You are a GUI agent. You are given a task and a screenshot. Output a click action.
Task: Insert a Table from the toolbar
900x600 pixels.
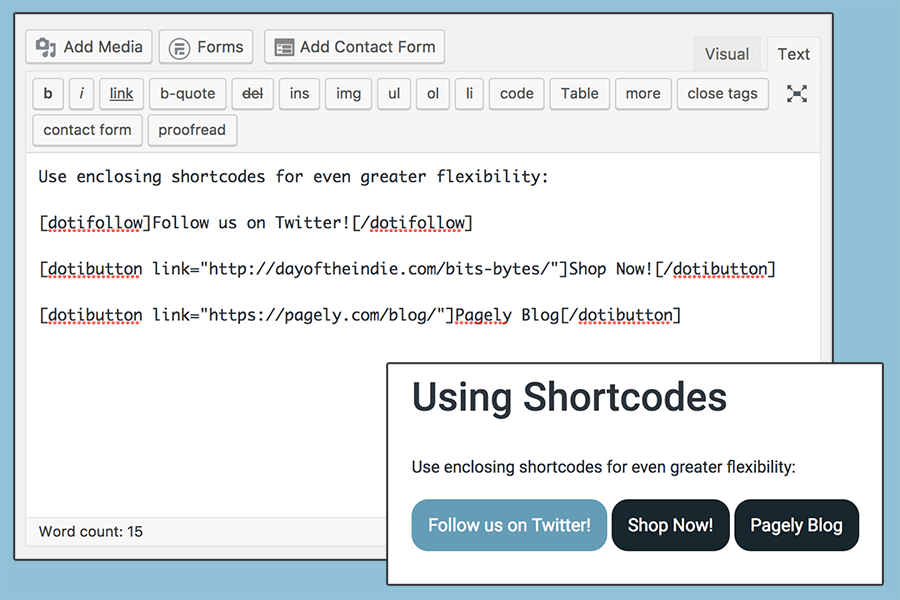(x=579, y=93)
